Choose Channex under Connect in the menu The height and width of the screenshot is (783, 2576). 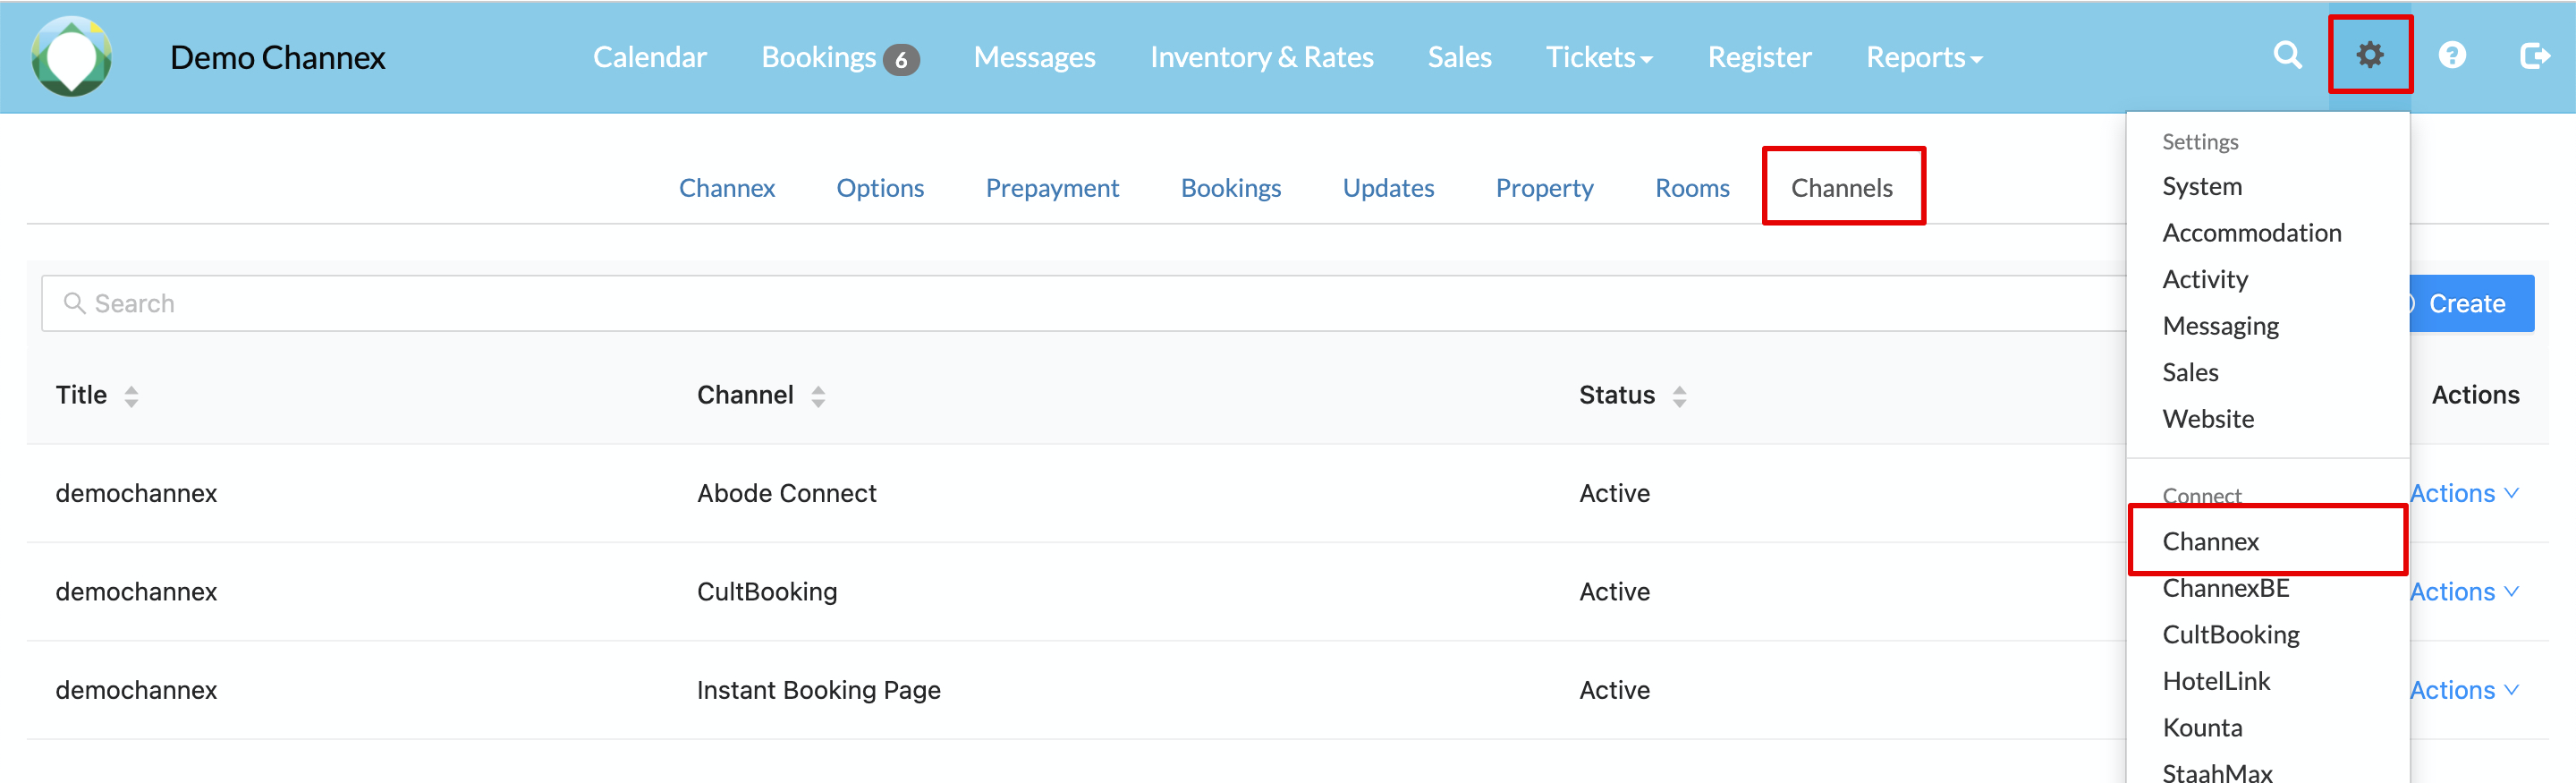pyautogui.click(x=2211, y=542)
